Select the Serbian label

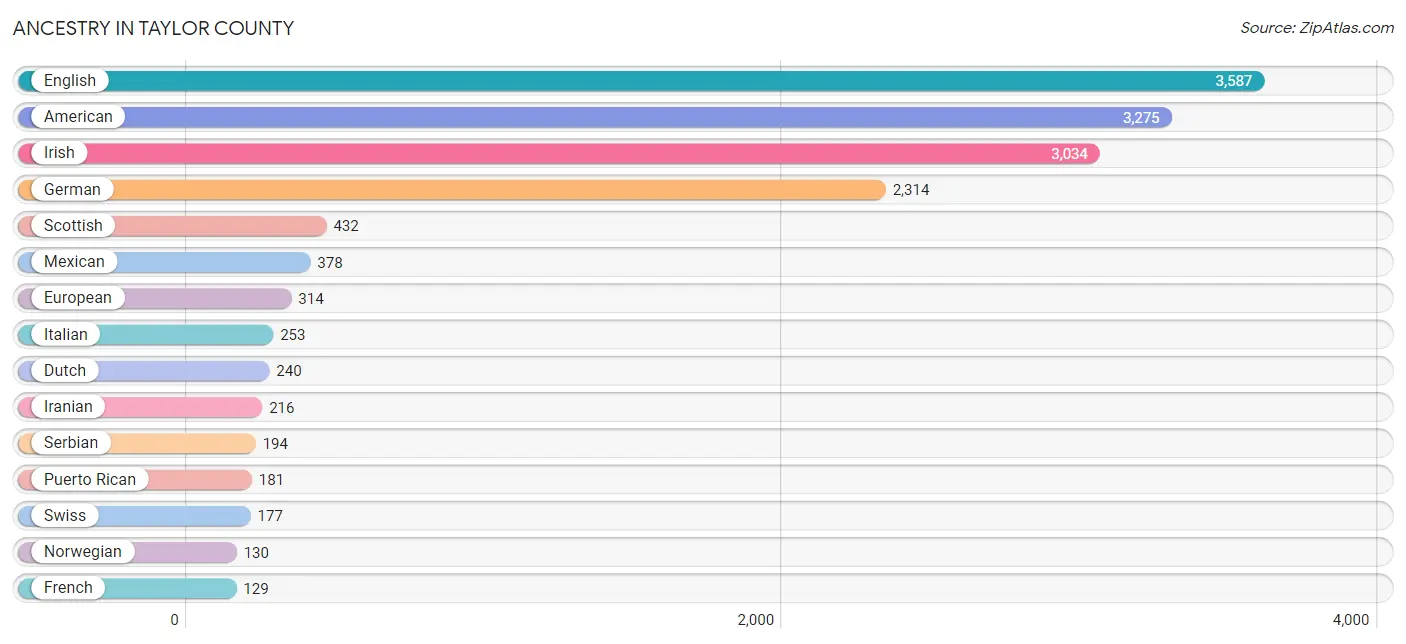(x=71, y=443)
